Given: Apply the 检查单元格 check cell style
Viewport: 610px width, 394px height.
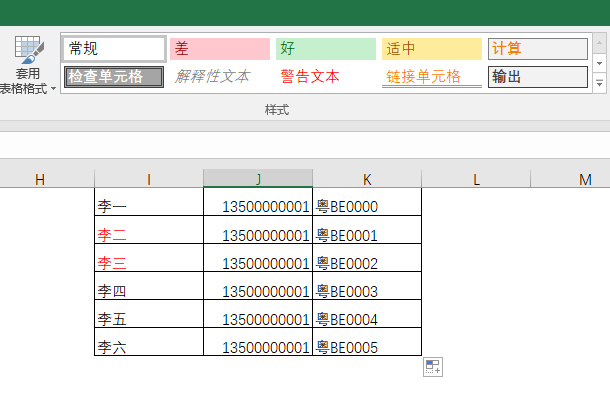Looking at the screenshot, I should click(x=114, y=77).
